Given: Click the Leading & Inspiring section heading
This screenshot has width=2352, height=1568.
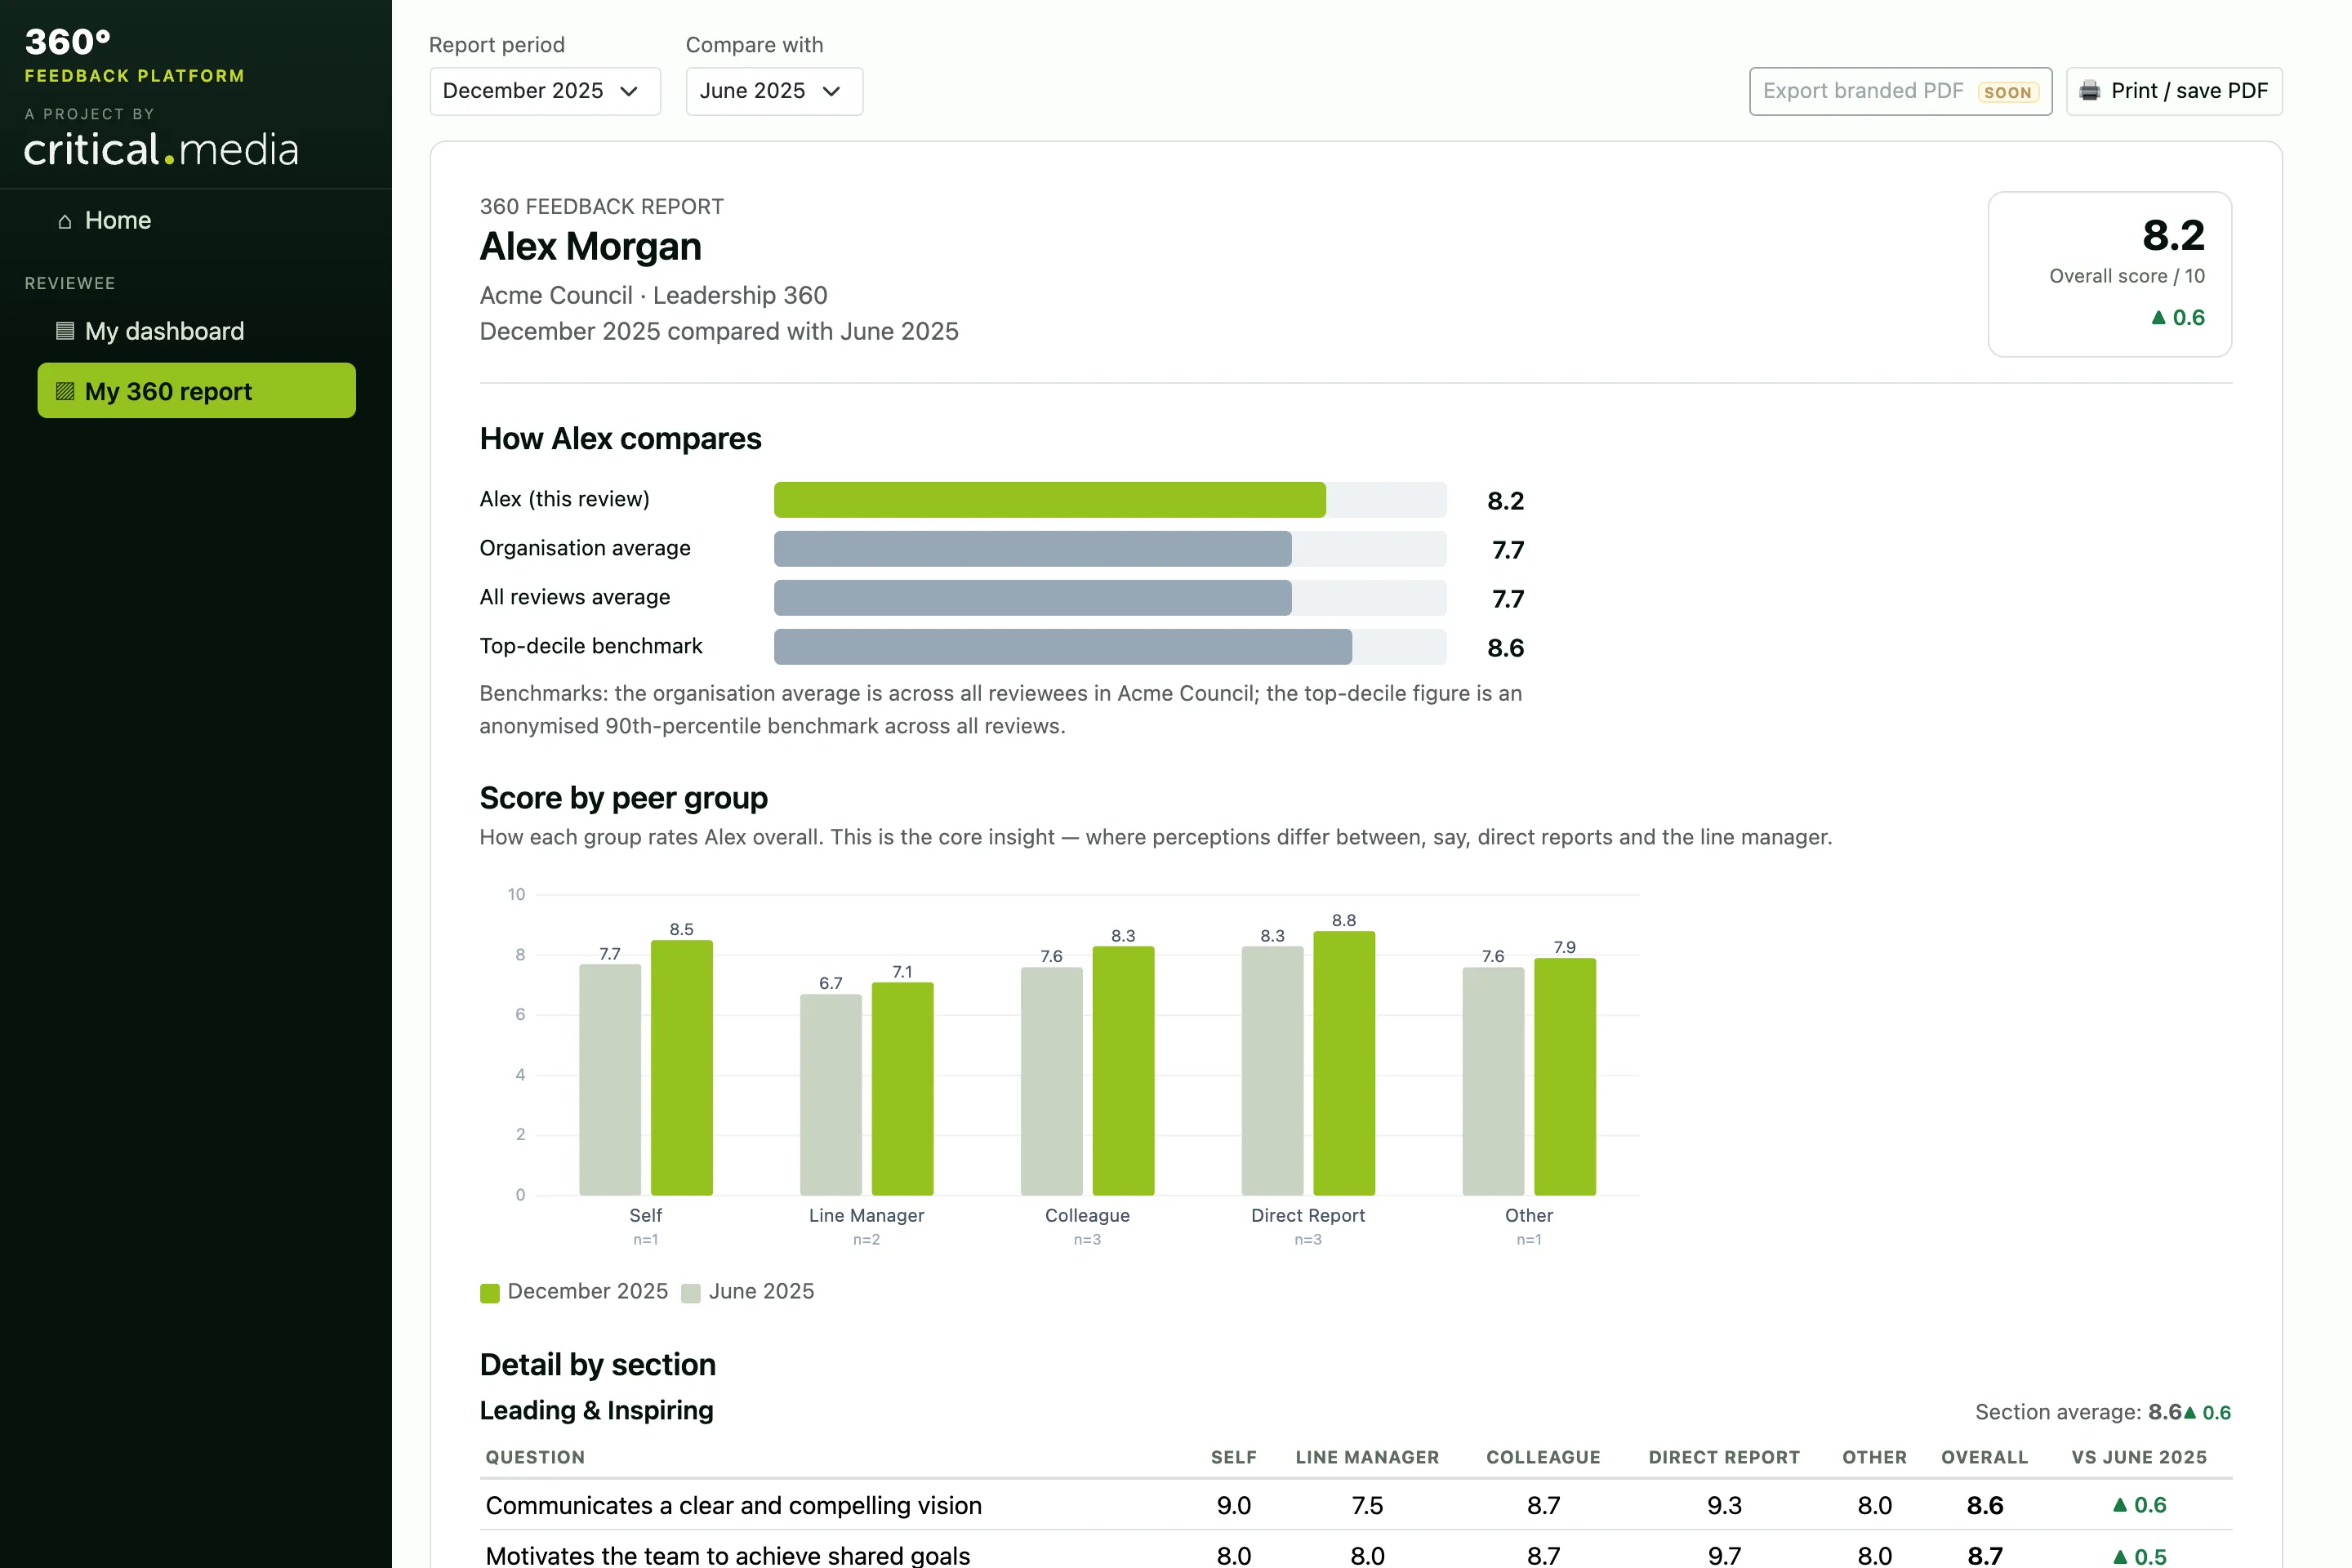Looking at the screenshot, I should point(597,1410).
